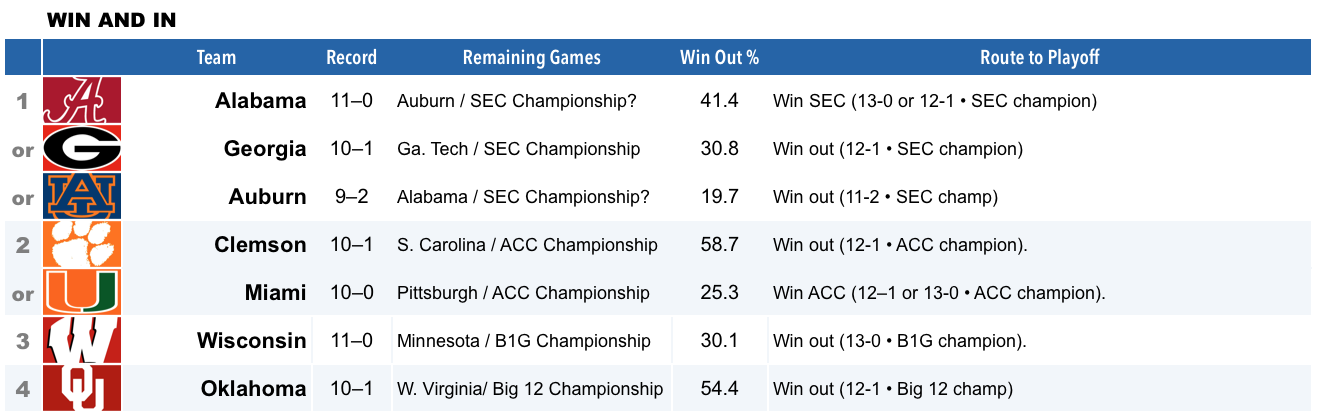The image size is (1320, 420).
Task: Click the Oklahoma team name
Action: 254,389
